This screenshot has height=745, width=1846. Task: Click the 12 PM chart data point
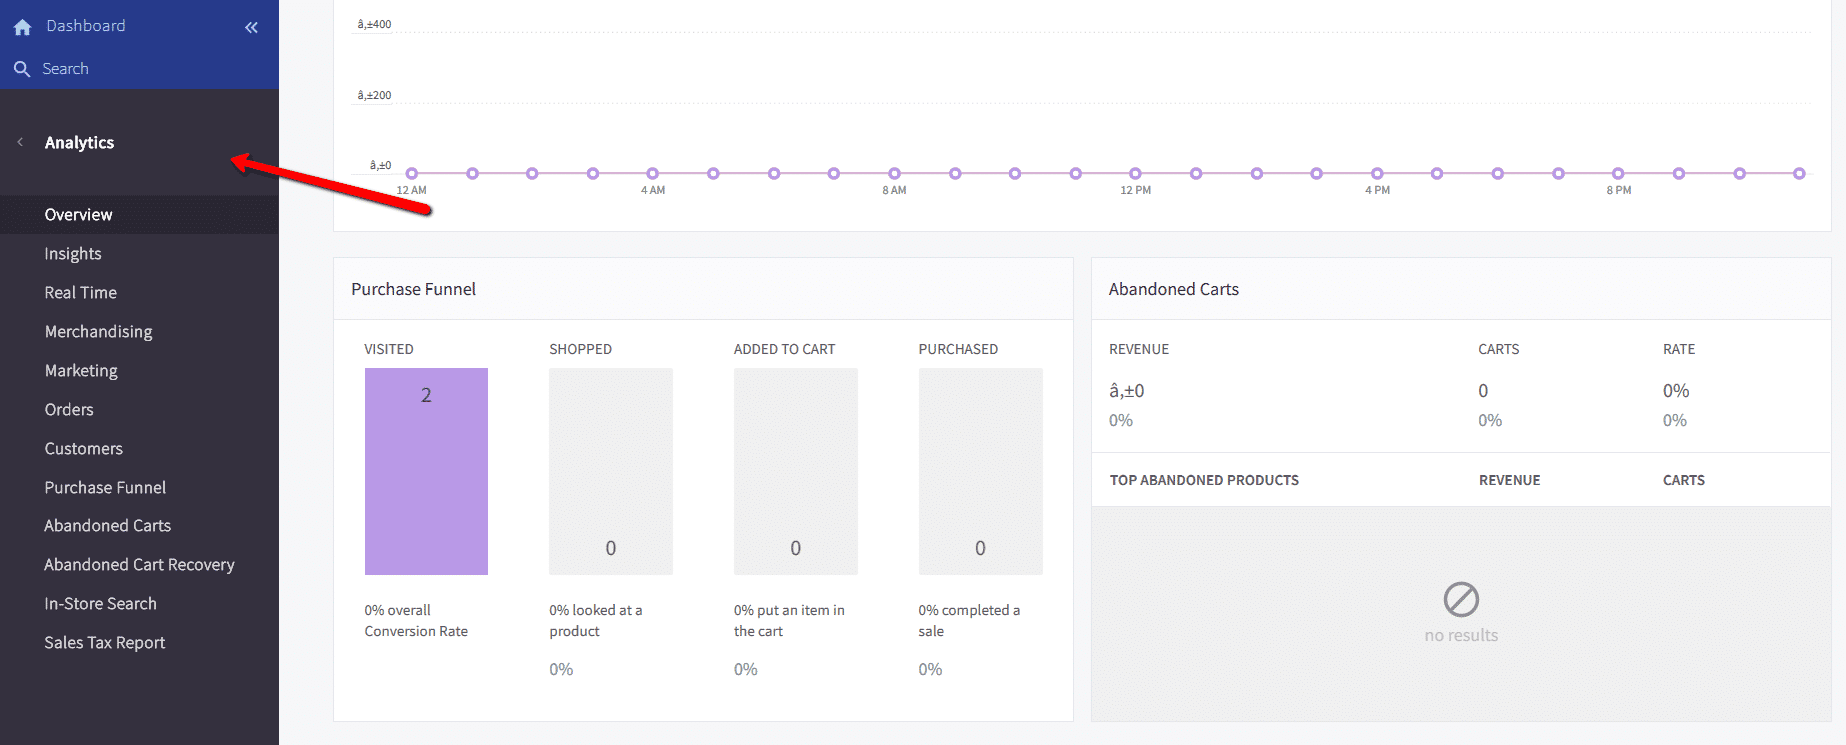point(1135,173)
